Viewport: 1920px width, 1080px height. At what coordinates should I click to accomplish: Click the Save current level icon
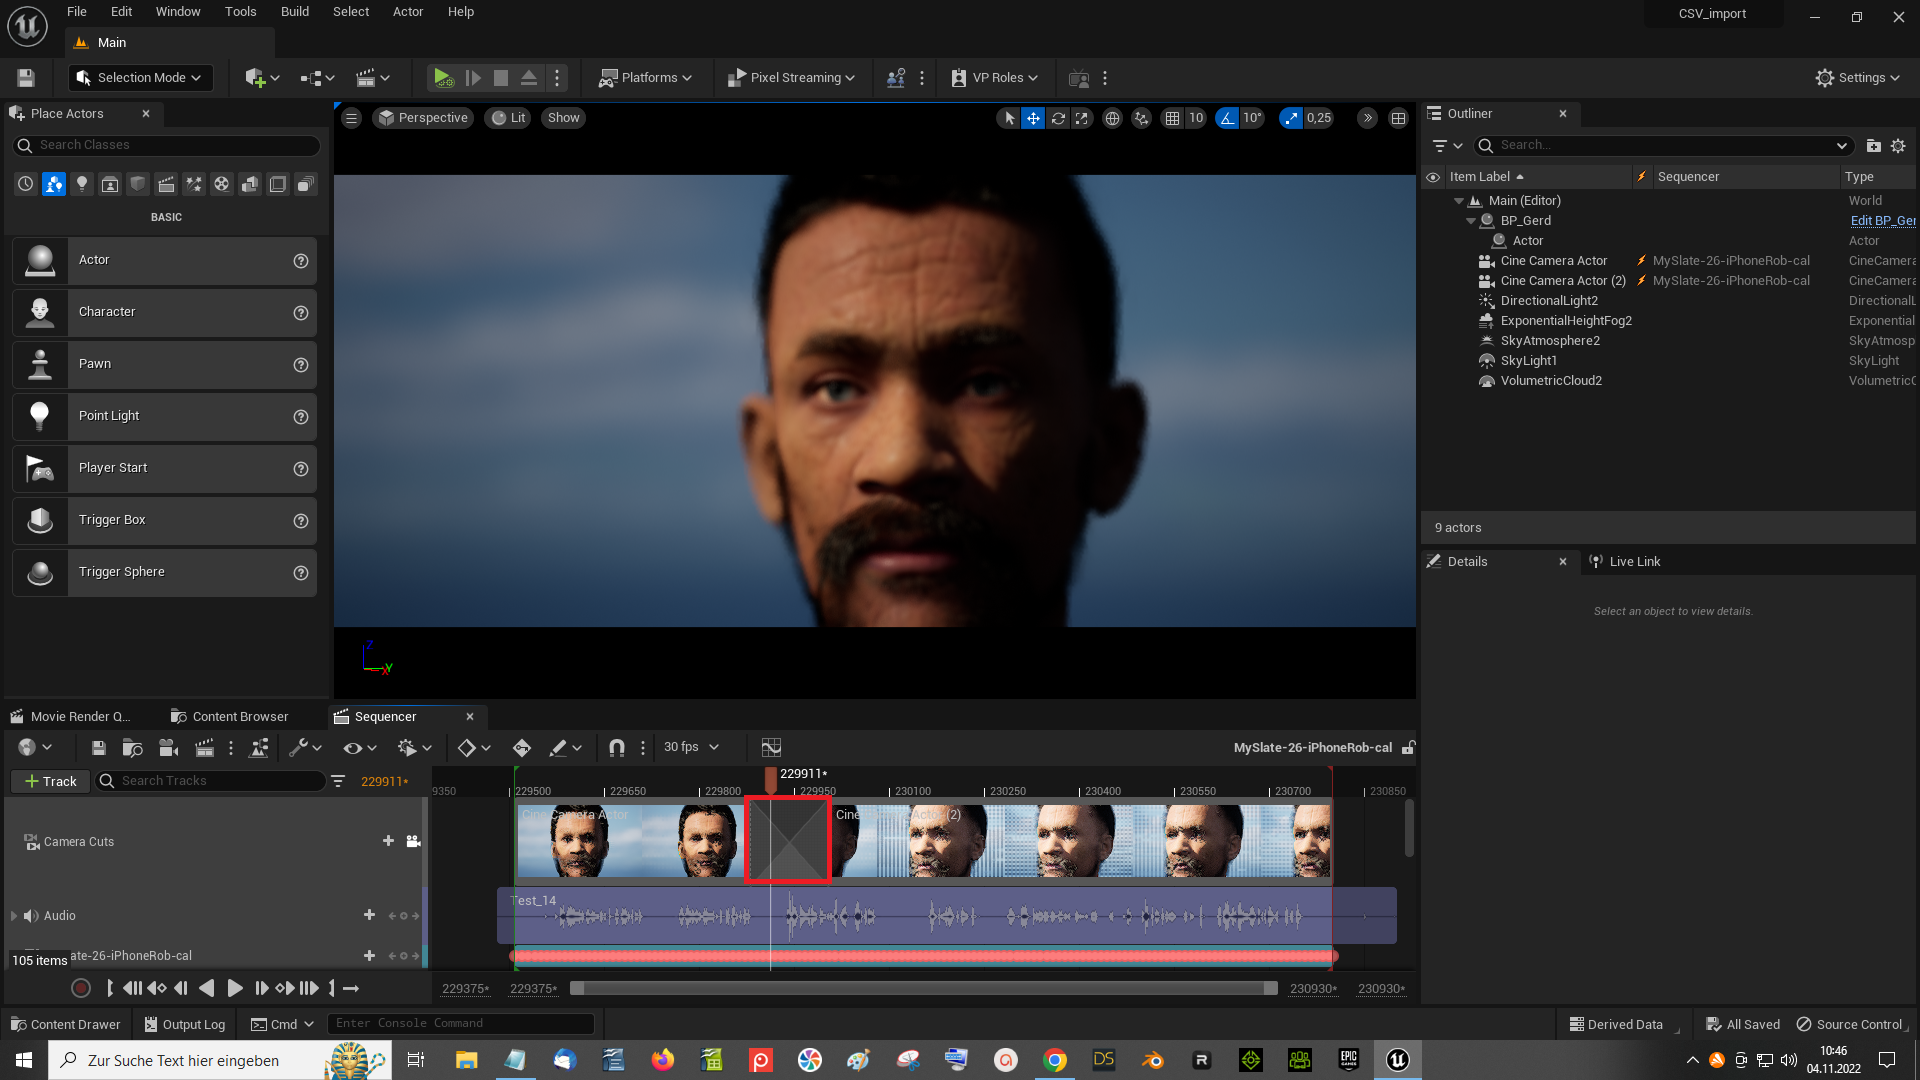pyautogui.click(x=26, y=78)
